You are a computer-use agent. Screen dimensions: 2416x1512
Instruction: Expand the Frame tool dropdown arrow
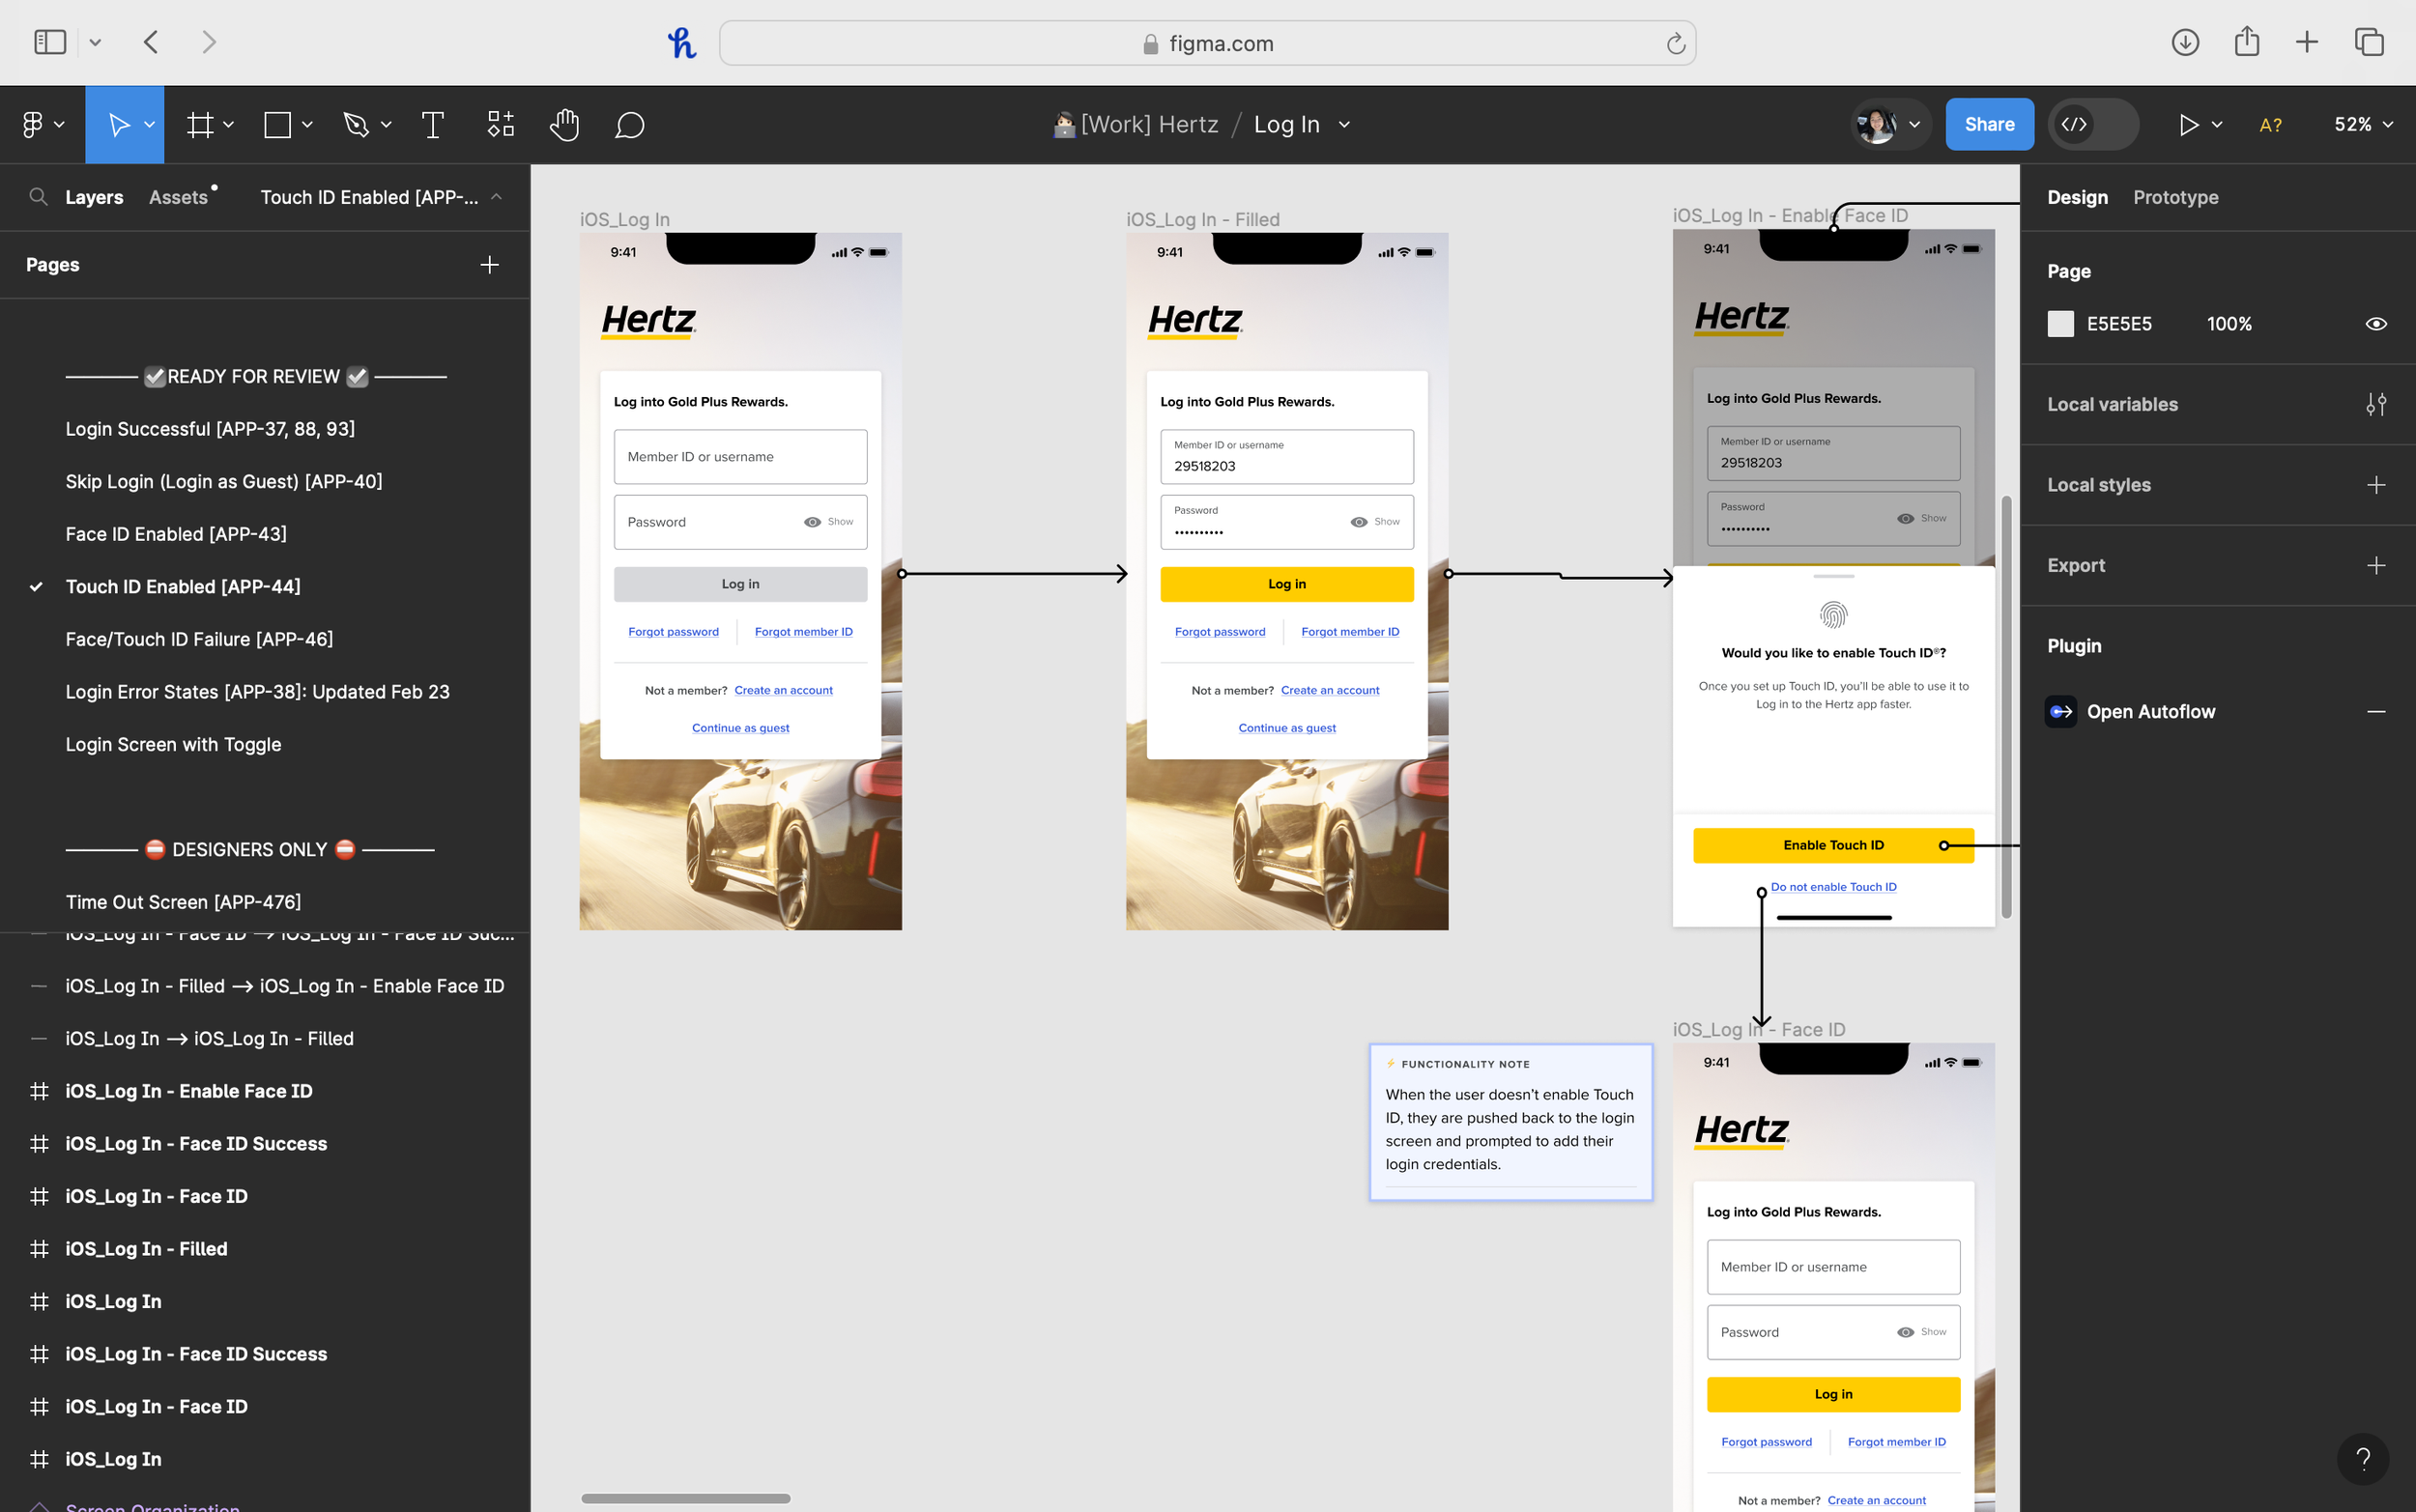pos(229,125)
